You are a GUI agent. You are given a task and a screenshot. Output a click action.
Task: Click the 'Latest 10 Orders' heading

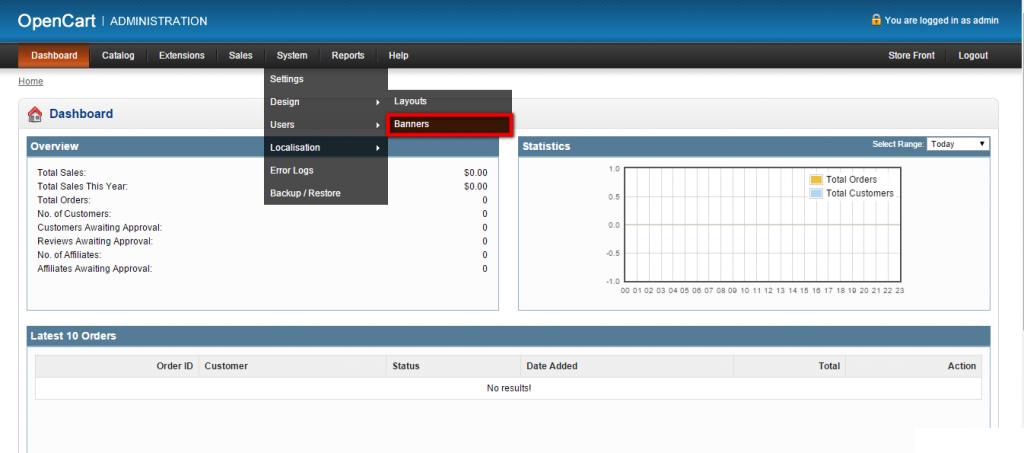pyautogui.click(x=73, y=336)
